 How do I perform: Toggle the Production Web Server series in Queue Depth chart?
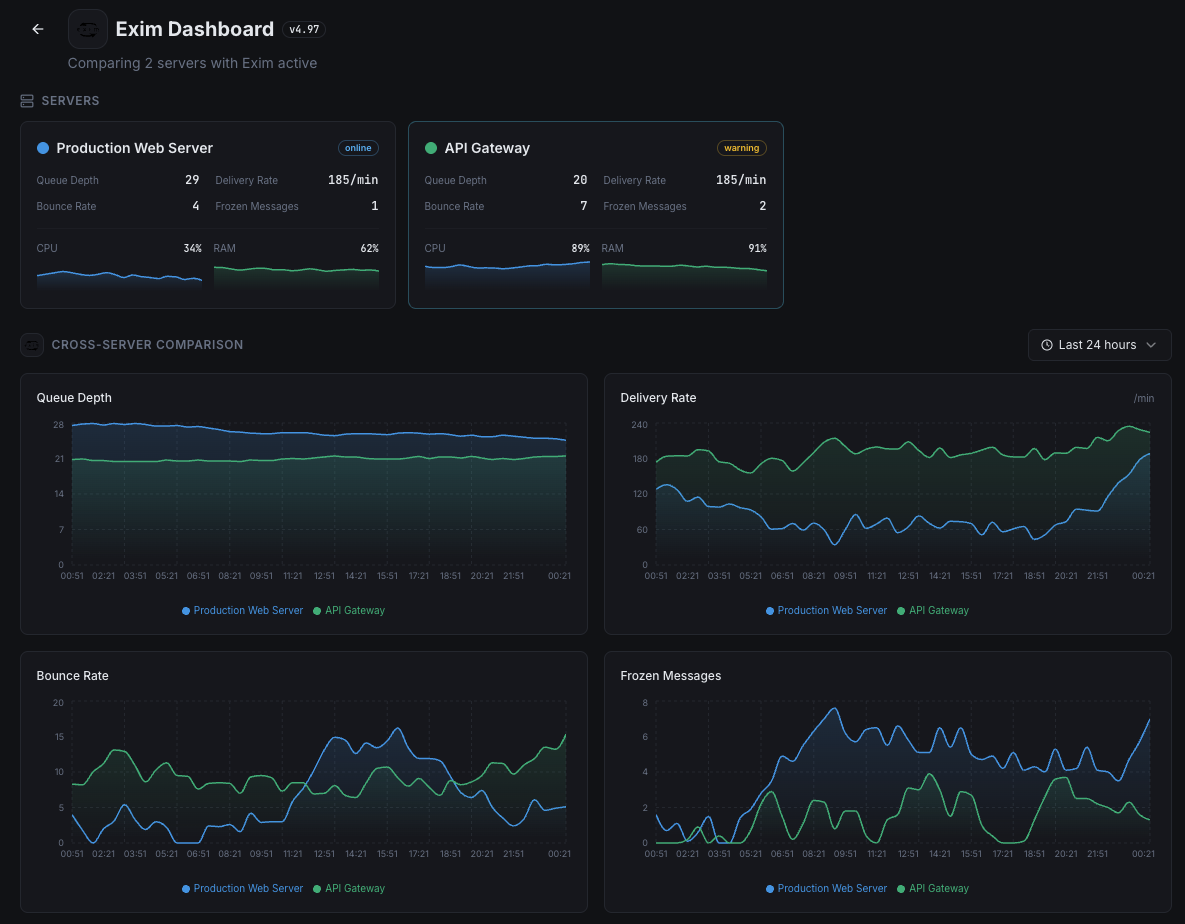tap(242, 610)
